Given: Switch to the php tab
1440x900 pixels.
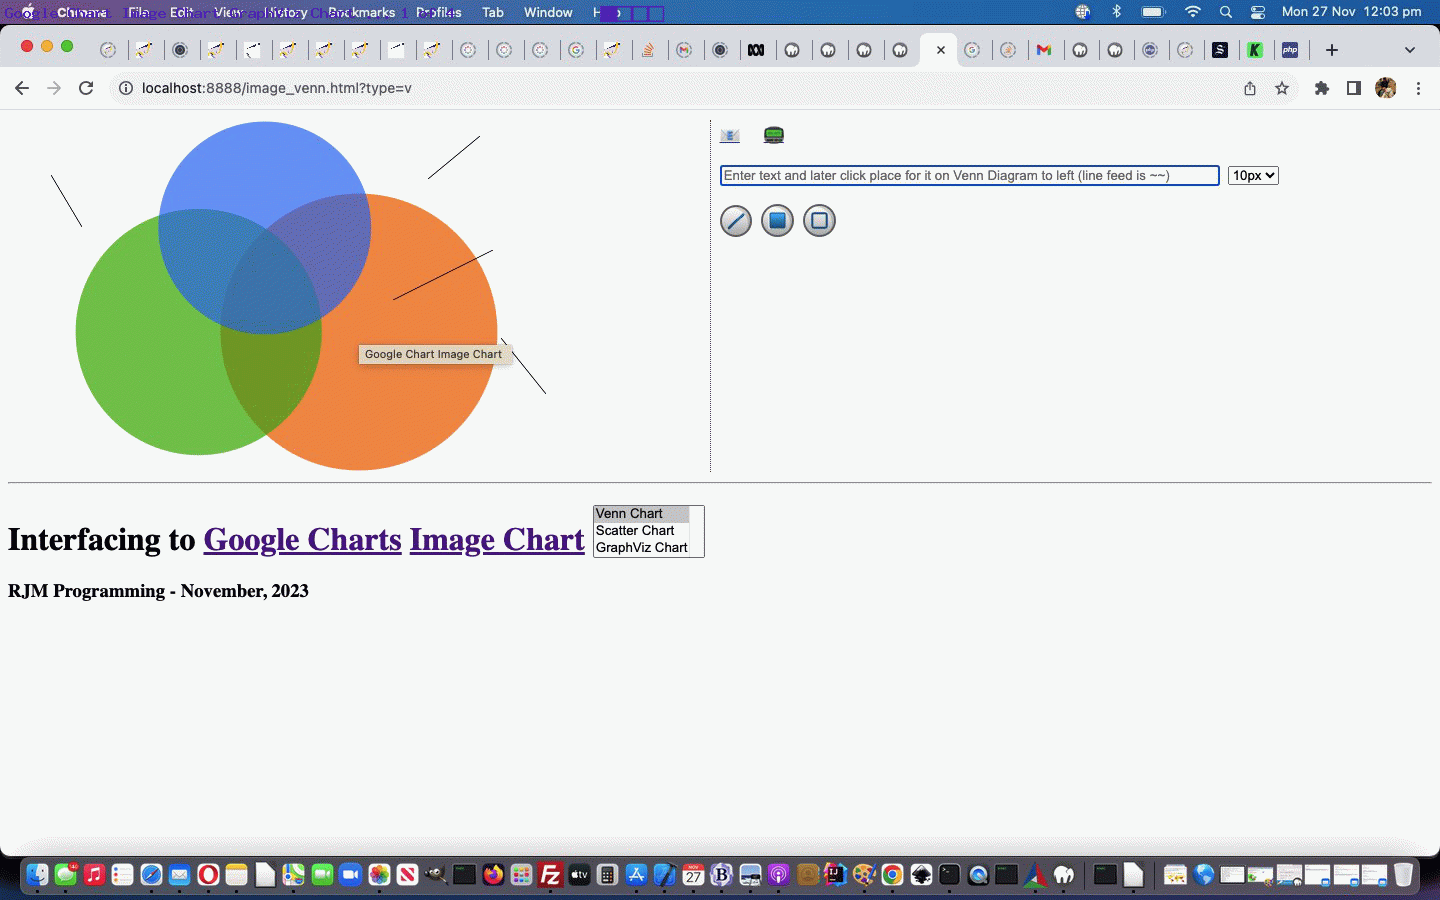Looking at the screenshot, I should [x=1290, y=50].
